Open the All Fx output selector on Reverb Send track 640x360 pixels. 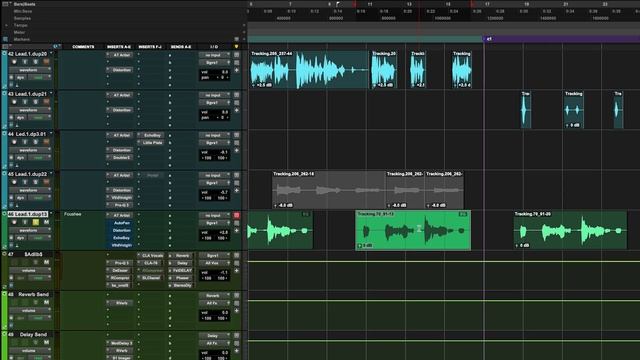[214, 303]
